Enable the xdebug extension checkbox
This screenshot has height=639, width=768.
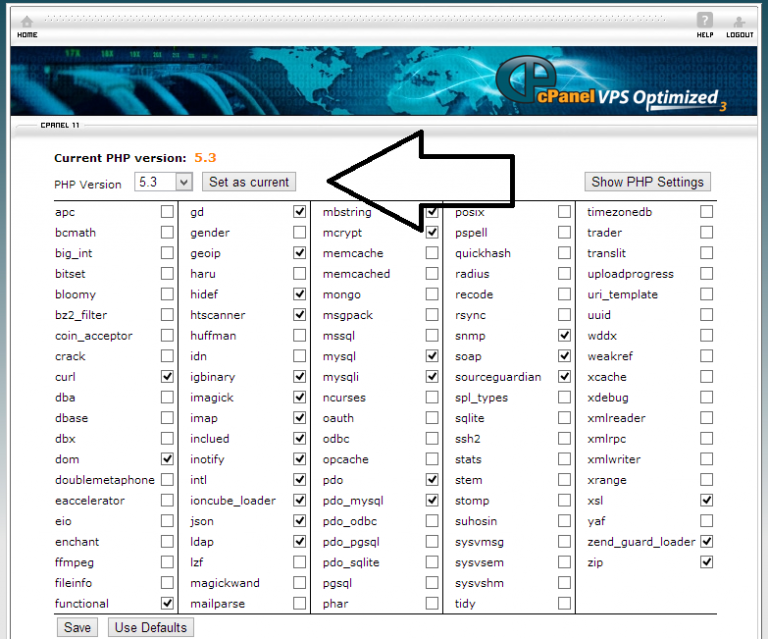click(x=707, y=398)
